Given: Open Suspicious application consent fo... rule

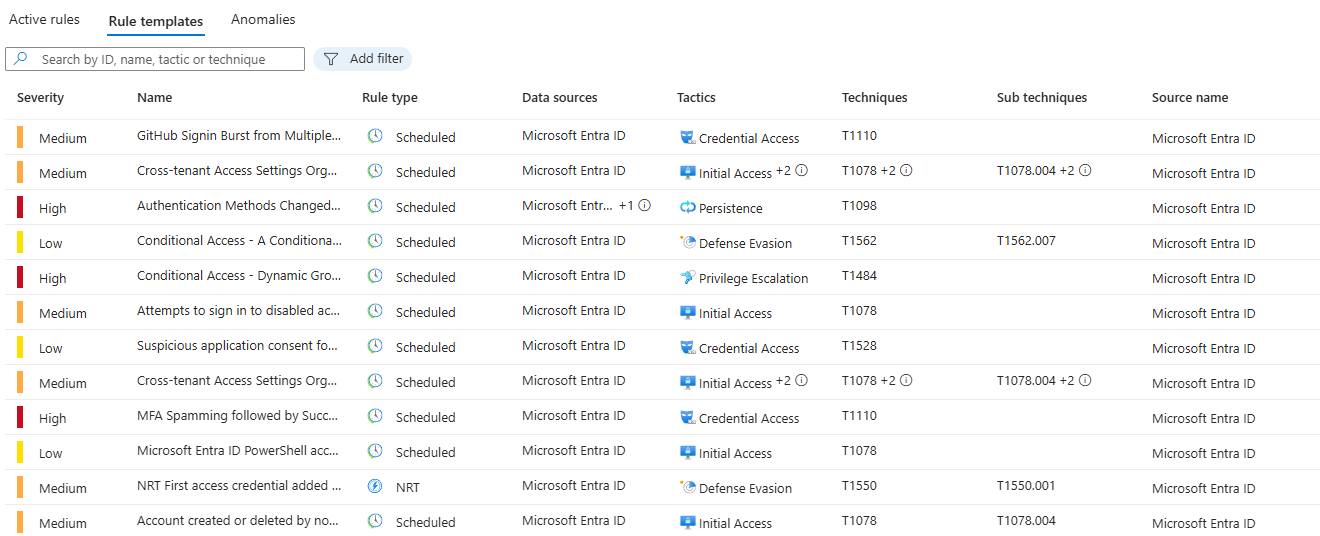Looking at the screenshot, I should 239,345.
